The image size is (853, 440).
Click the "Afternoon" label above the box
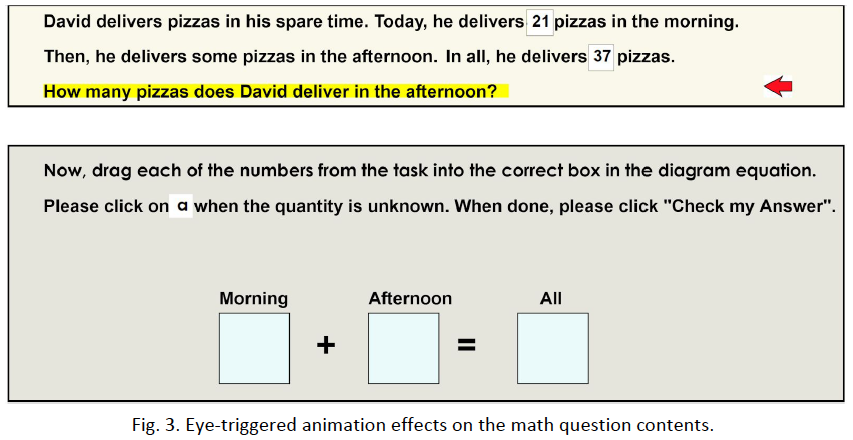[410, 298]
